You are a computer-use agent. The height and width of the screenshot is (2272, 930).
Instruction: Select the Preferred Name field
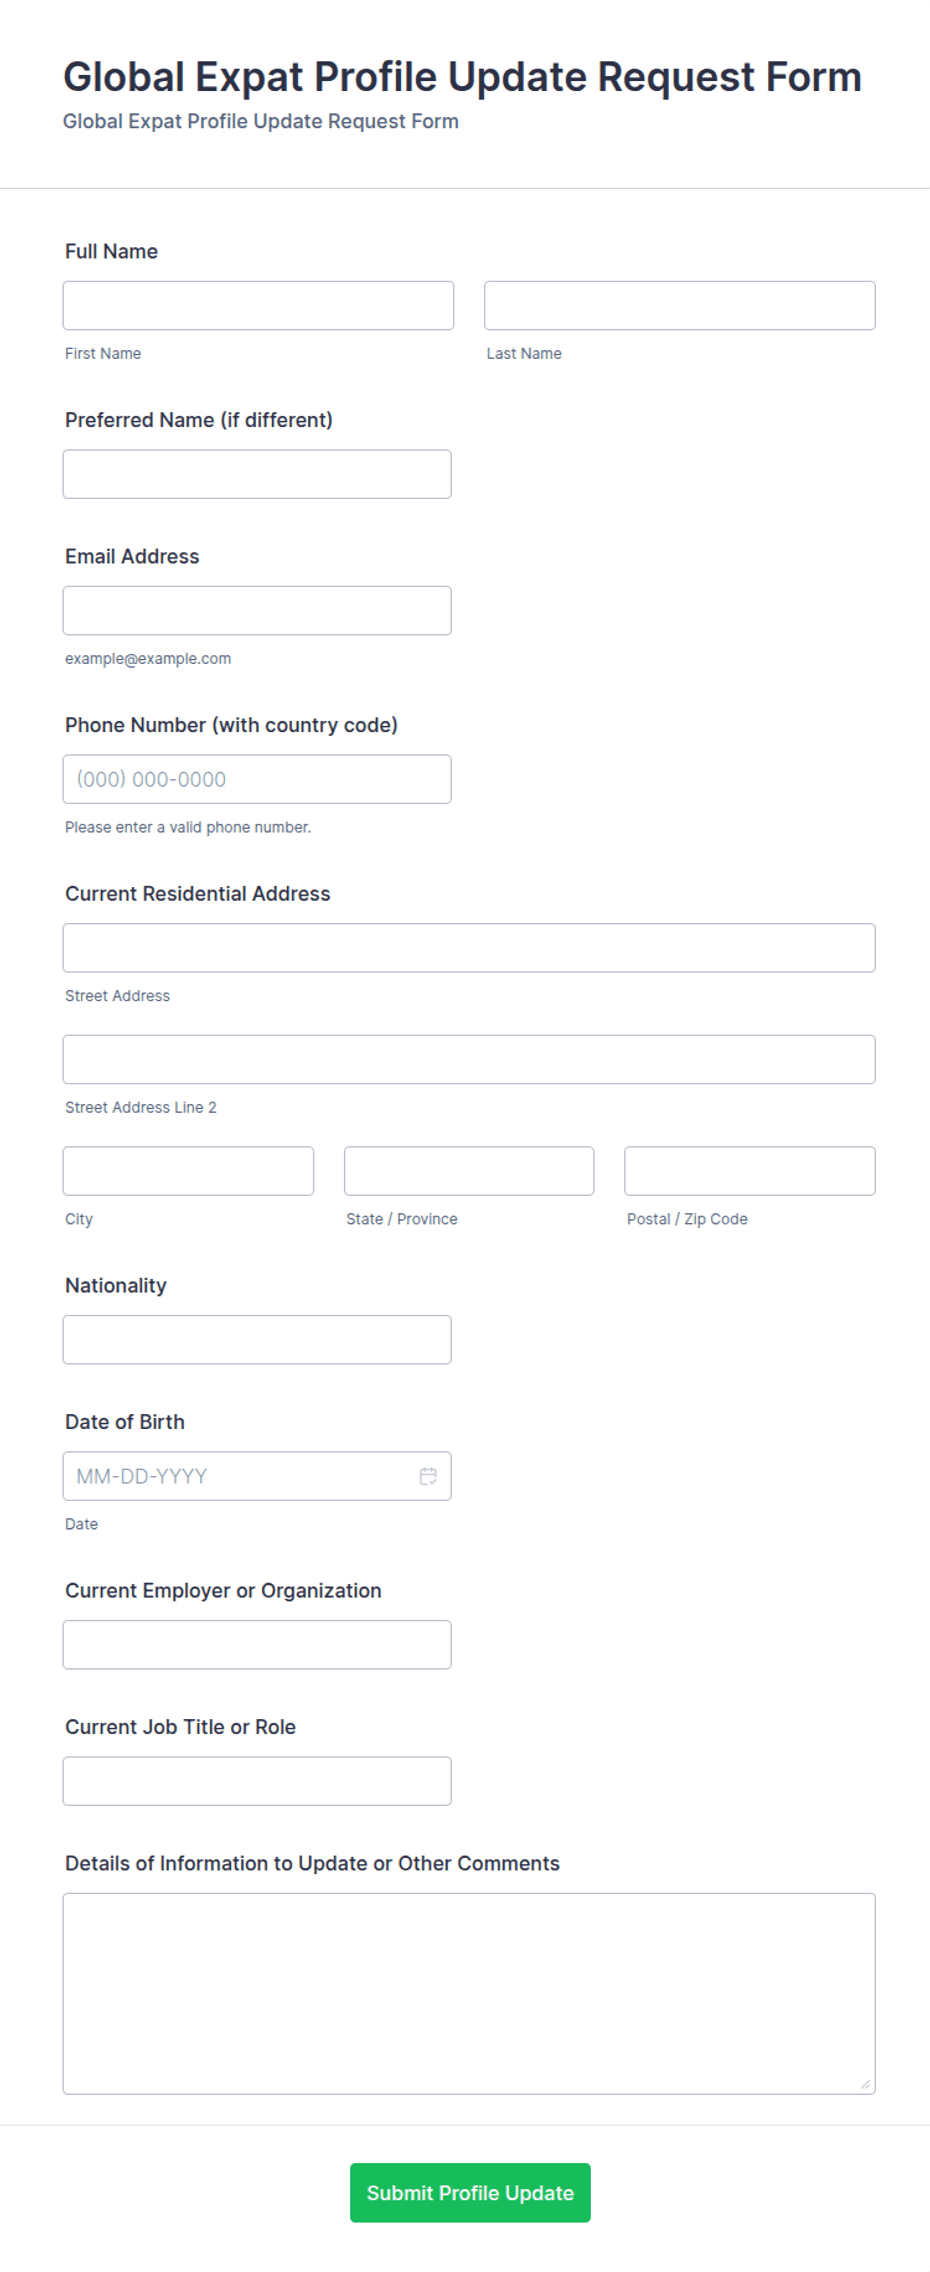[x=257, y=474]
